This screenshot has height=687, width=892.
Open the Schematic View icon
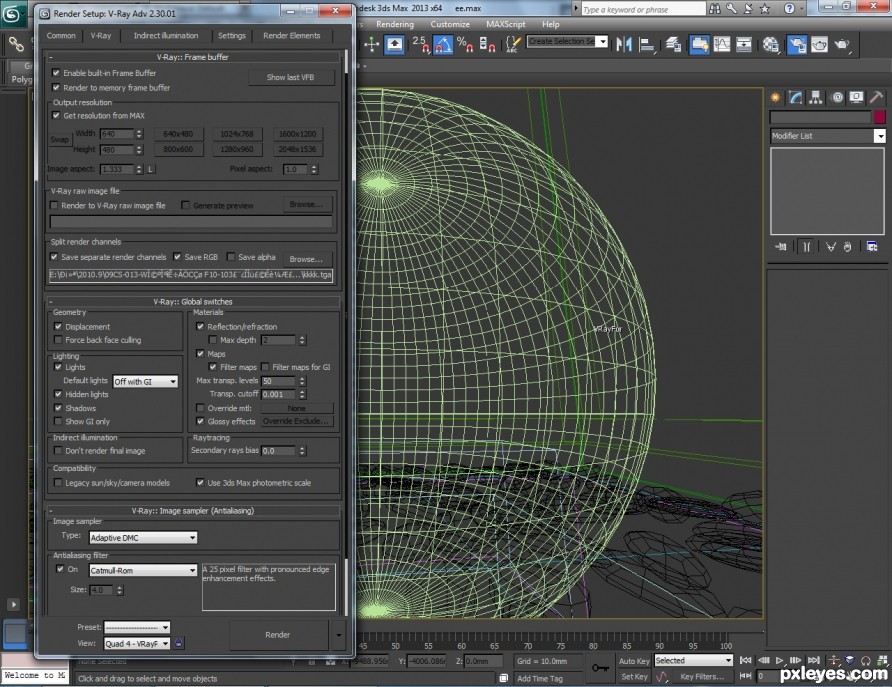pos(744,44)
